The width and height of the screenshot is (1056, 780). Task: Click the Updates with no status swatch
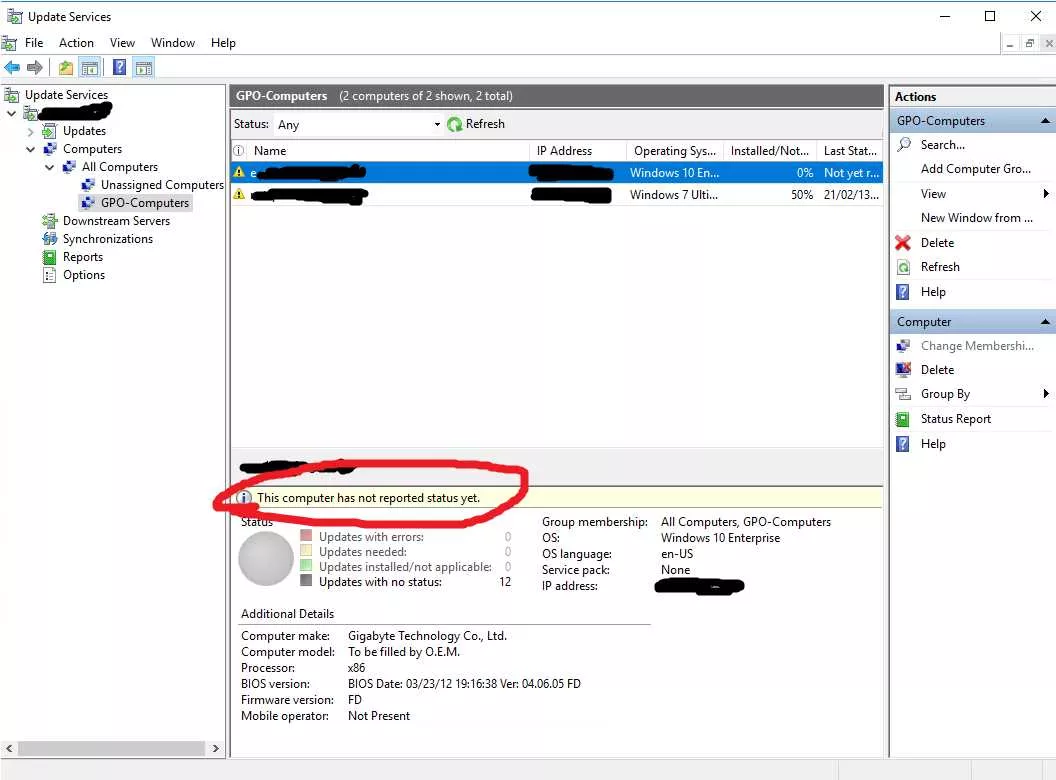(306, 580)
